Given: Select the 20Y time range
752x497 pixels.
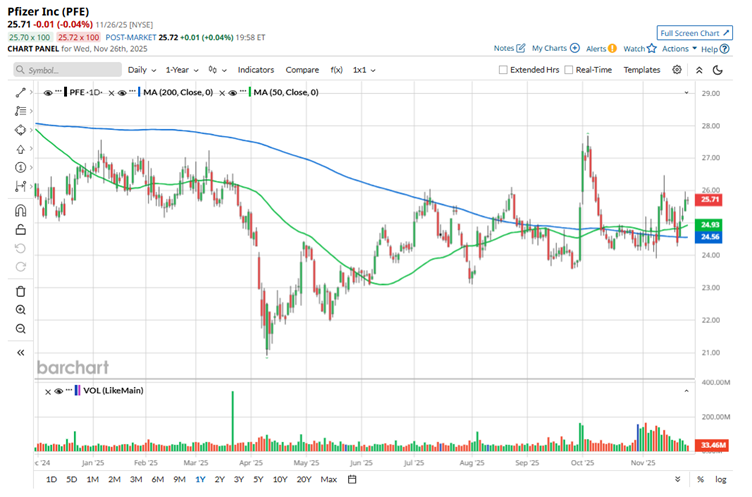Looking at the screenshot, I should pos(304,479).
